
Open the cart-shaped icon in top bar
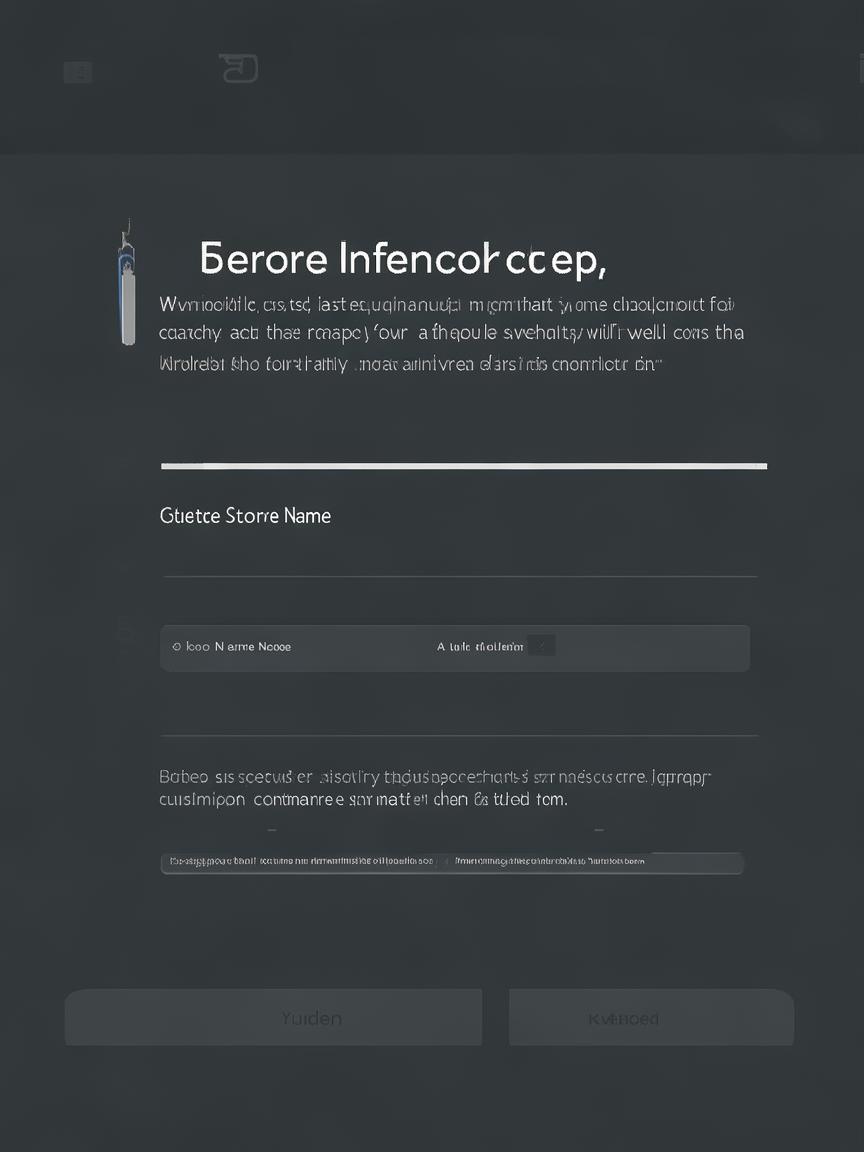pos(239,68)
